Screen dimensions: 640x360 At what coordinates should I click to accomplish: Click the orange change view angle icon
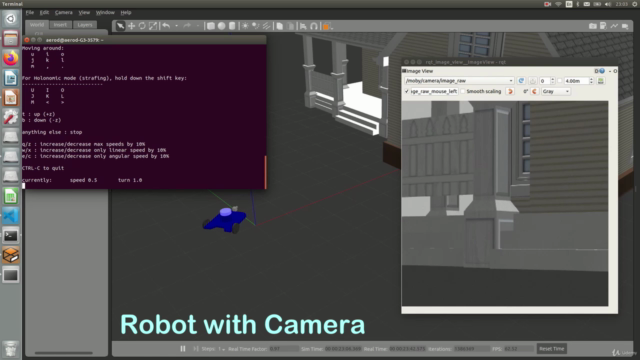pos(326,27)
